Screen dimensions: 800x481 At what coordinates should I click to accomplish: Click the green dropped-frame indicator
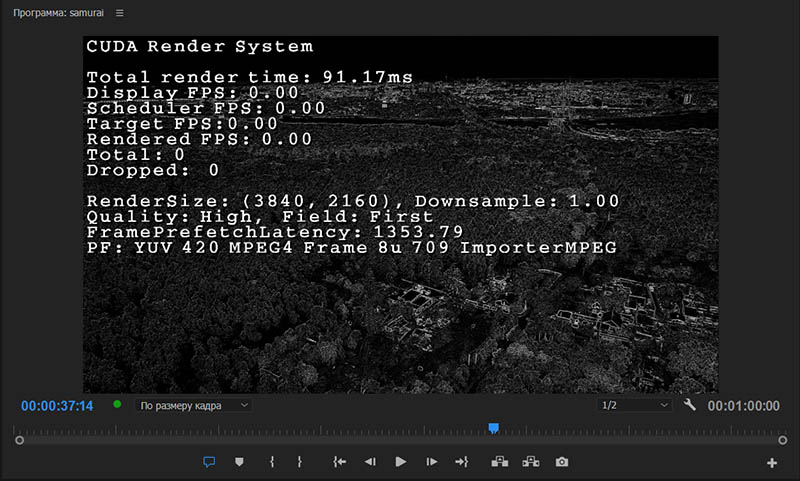(117, 404)
